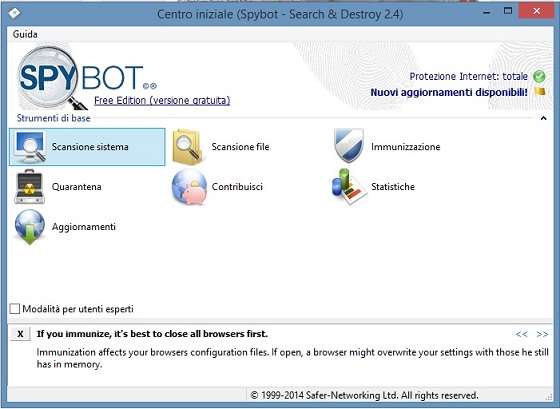Click the green Protezione Internet checkmark icon
This screenshot has height=409, width=560.
pos(539,76)
